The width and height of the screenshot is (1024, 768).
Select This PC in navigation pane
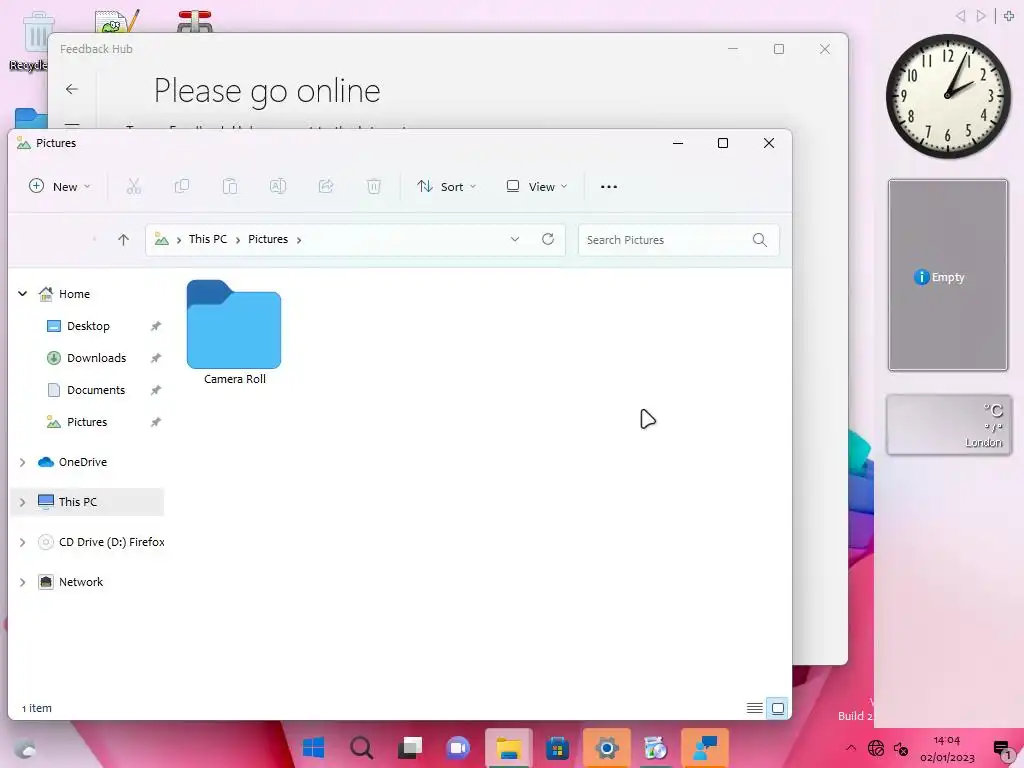(x=78, y=502)
